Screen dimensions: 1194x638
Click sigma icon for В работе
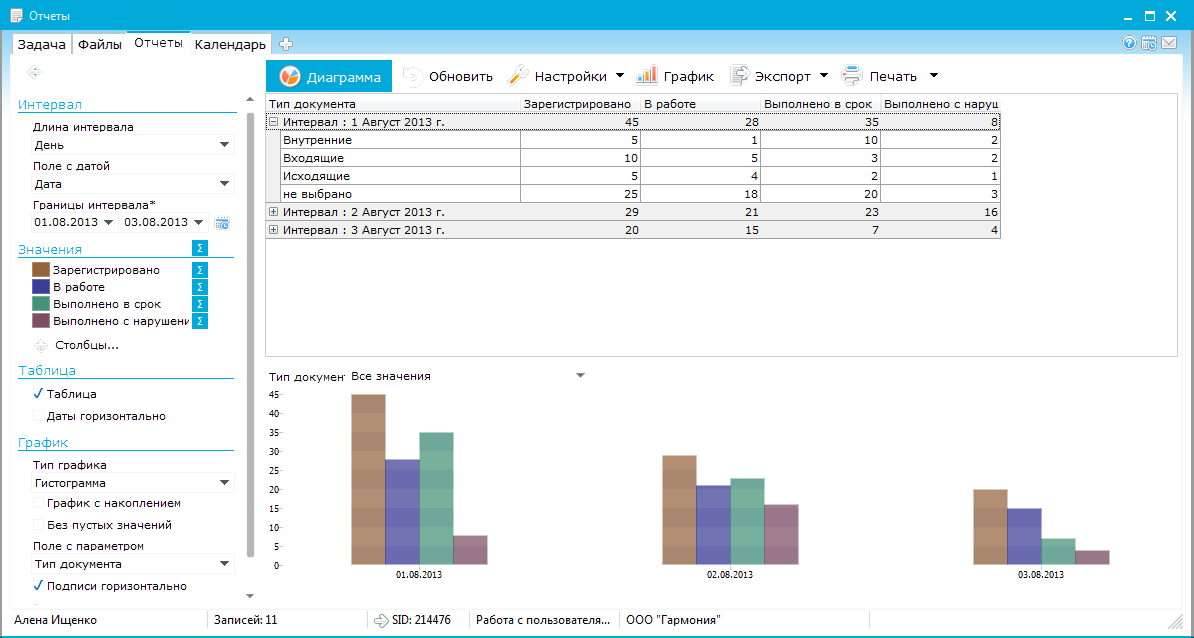tap(200, 287)
